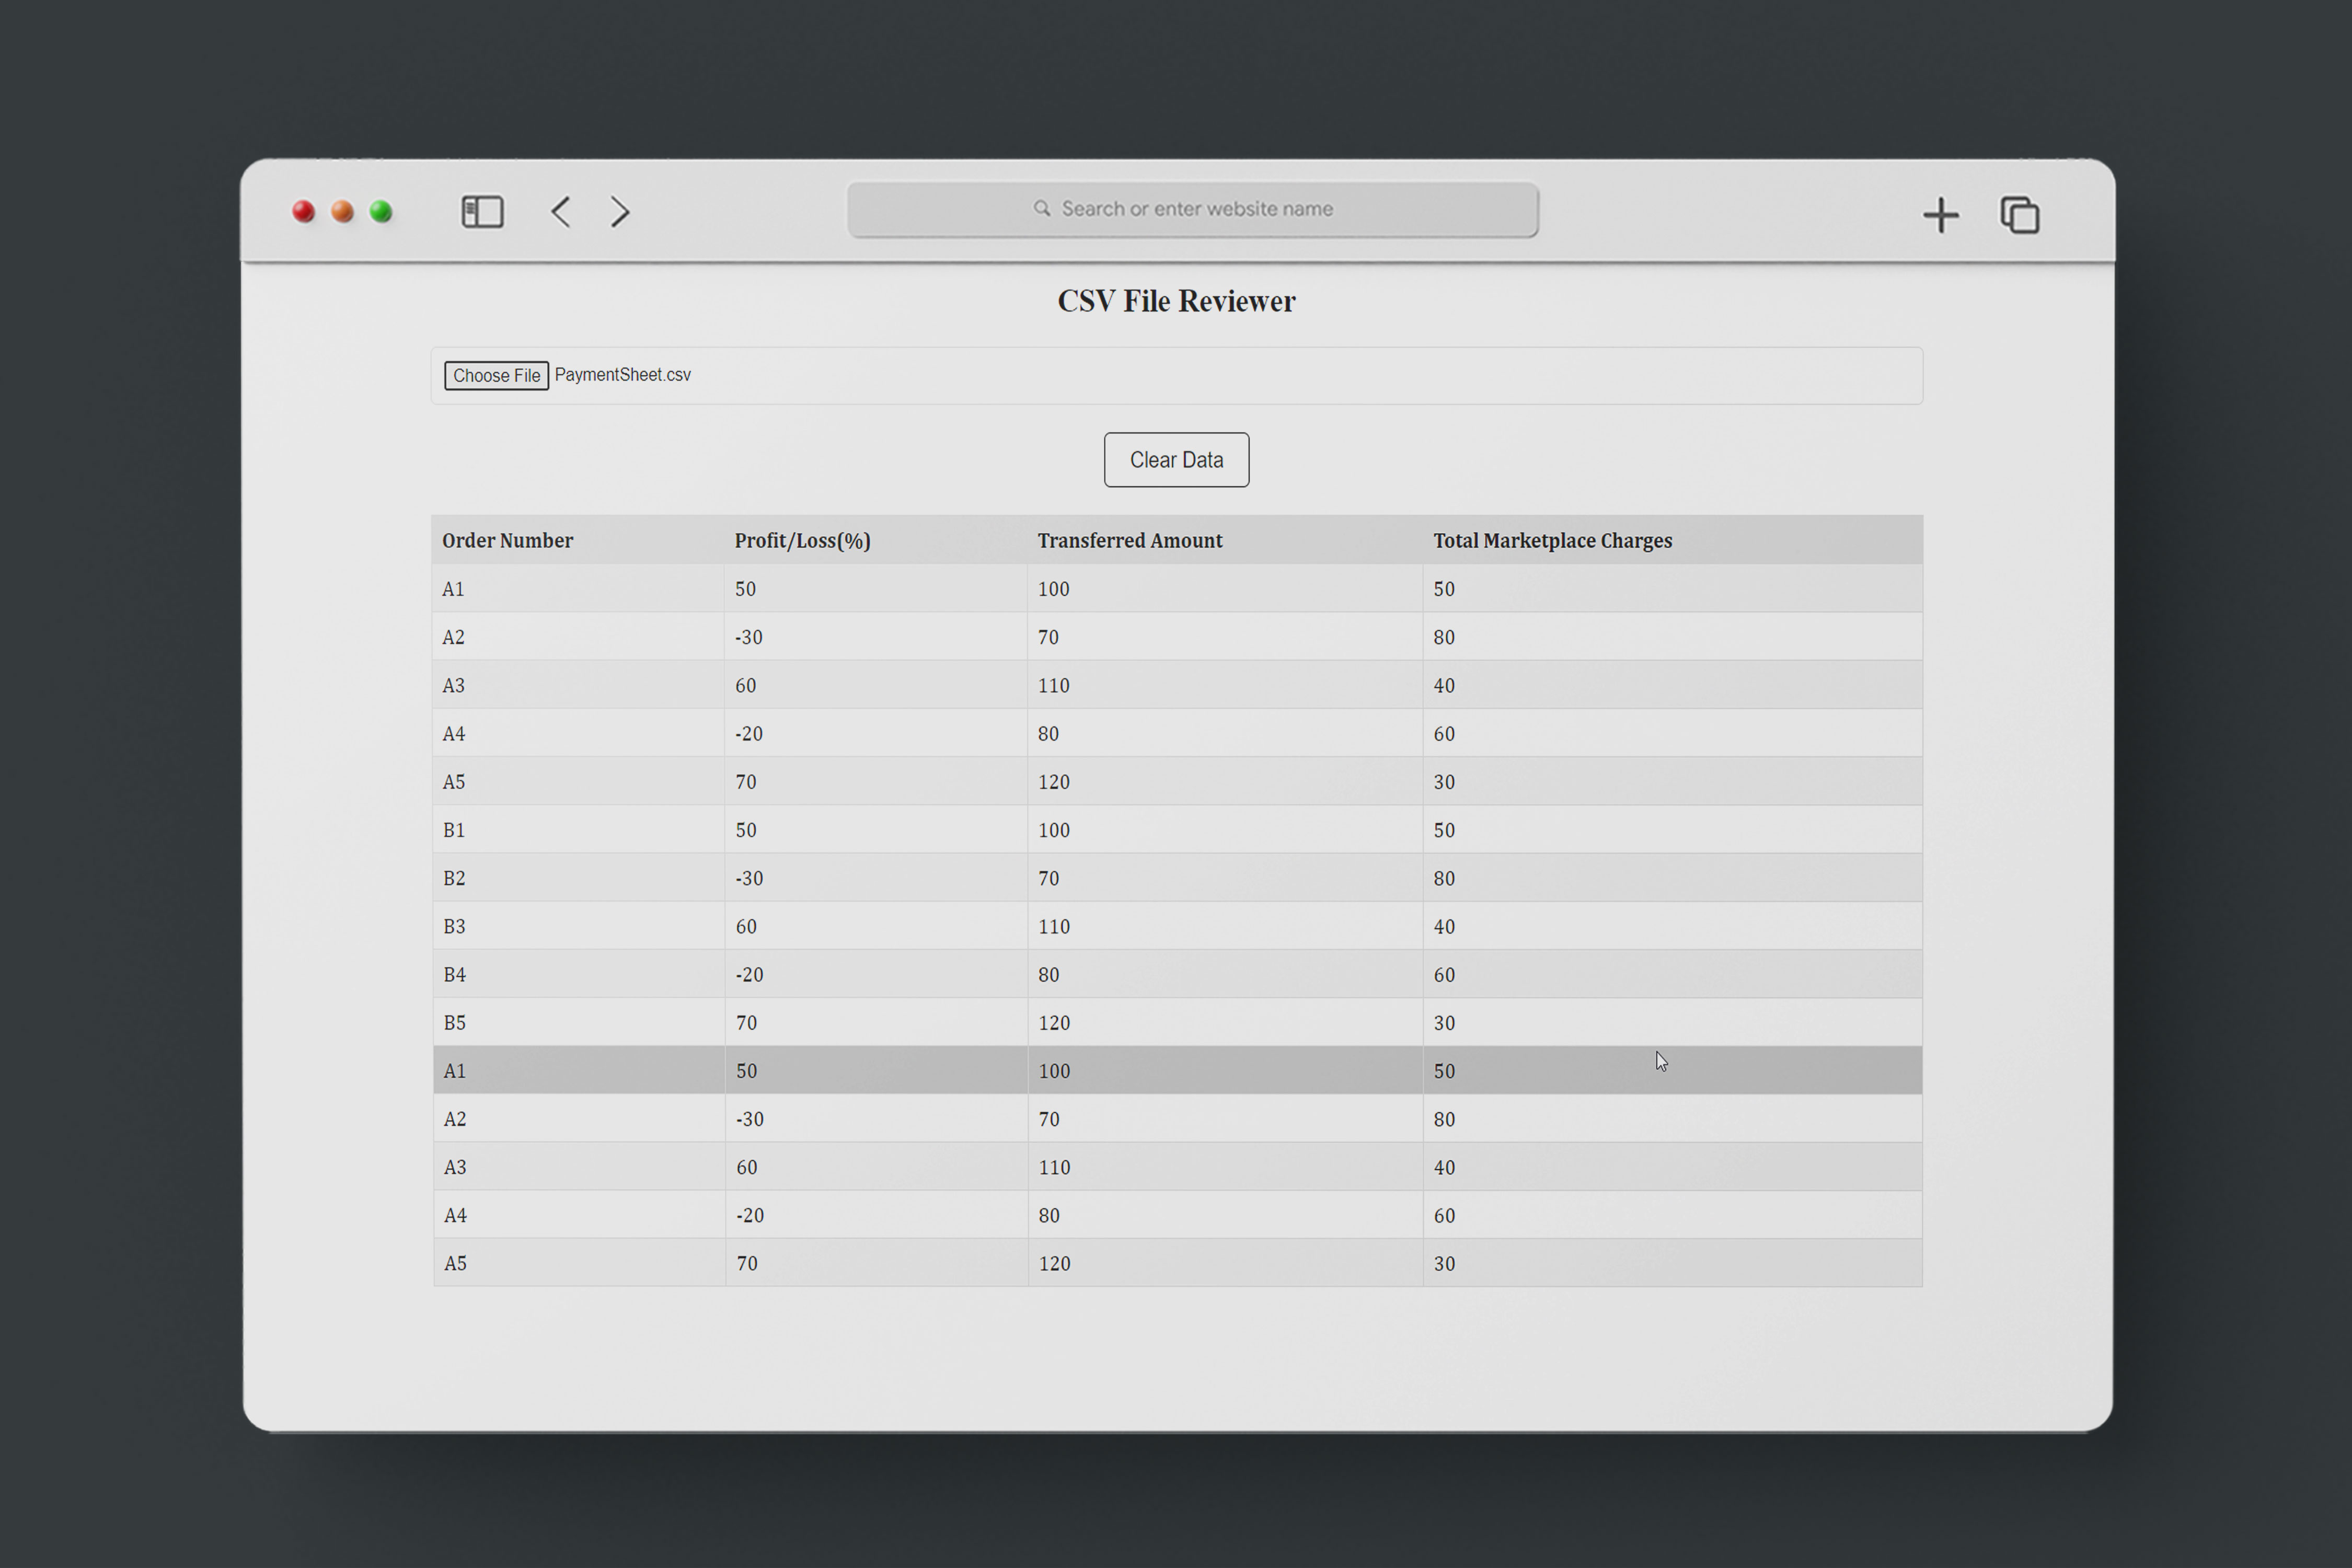
Task: Click the orange minimize window dot
Action: (342, 212)
